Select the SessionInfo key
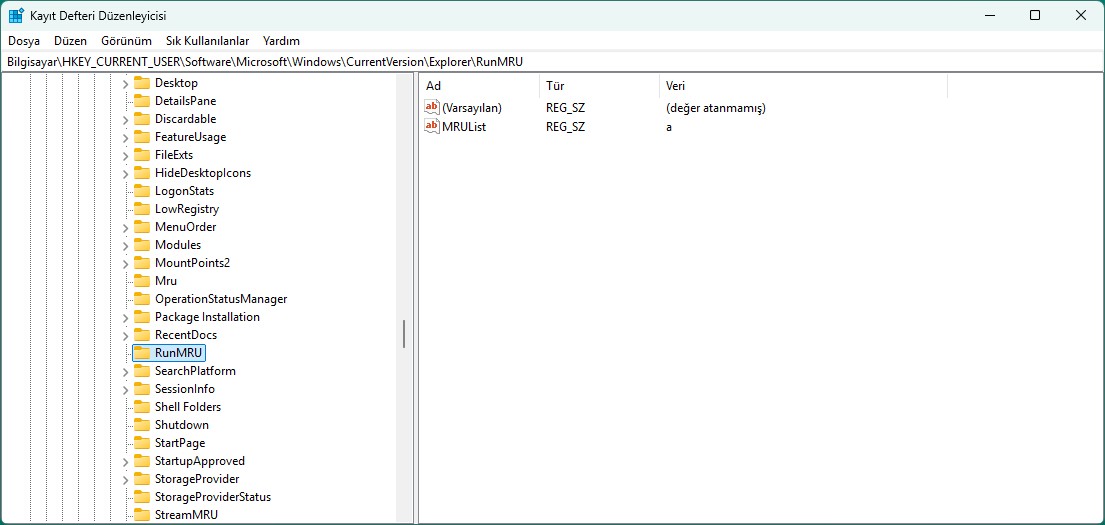This screenshot has width=1105, height=525. [185, 389]
